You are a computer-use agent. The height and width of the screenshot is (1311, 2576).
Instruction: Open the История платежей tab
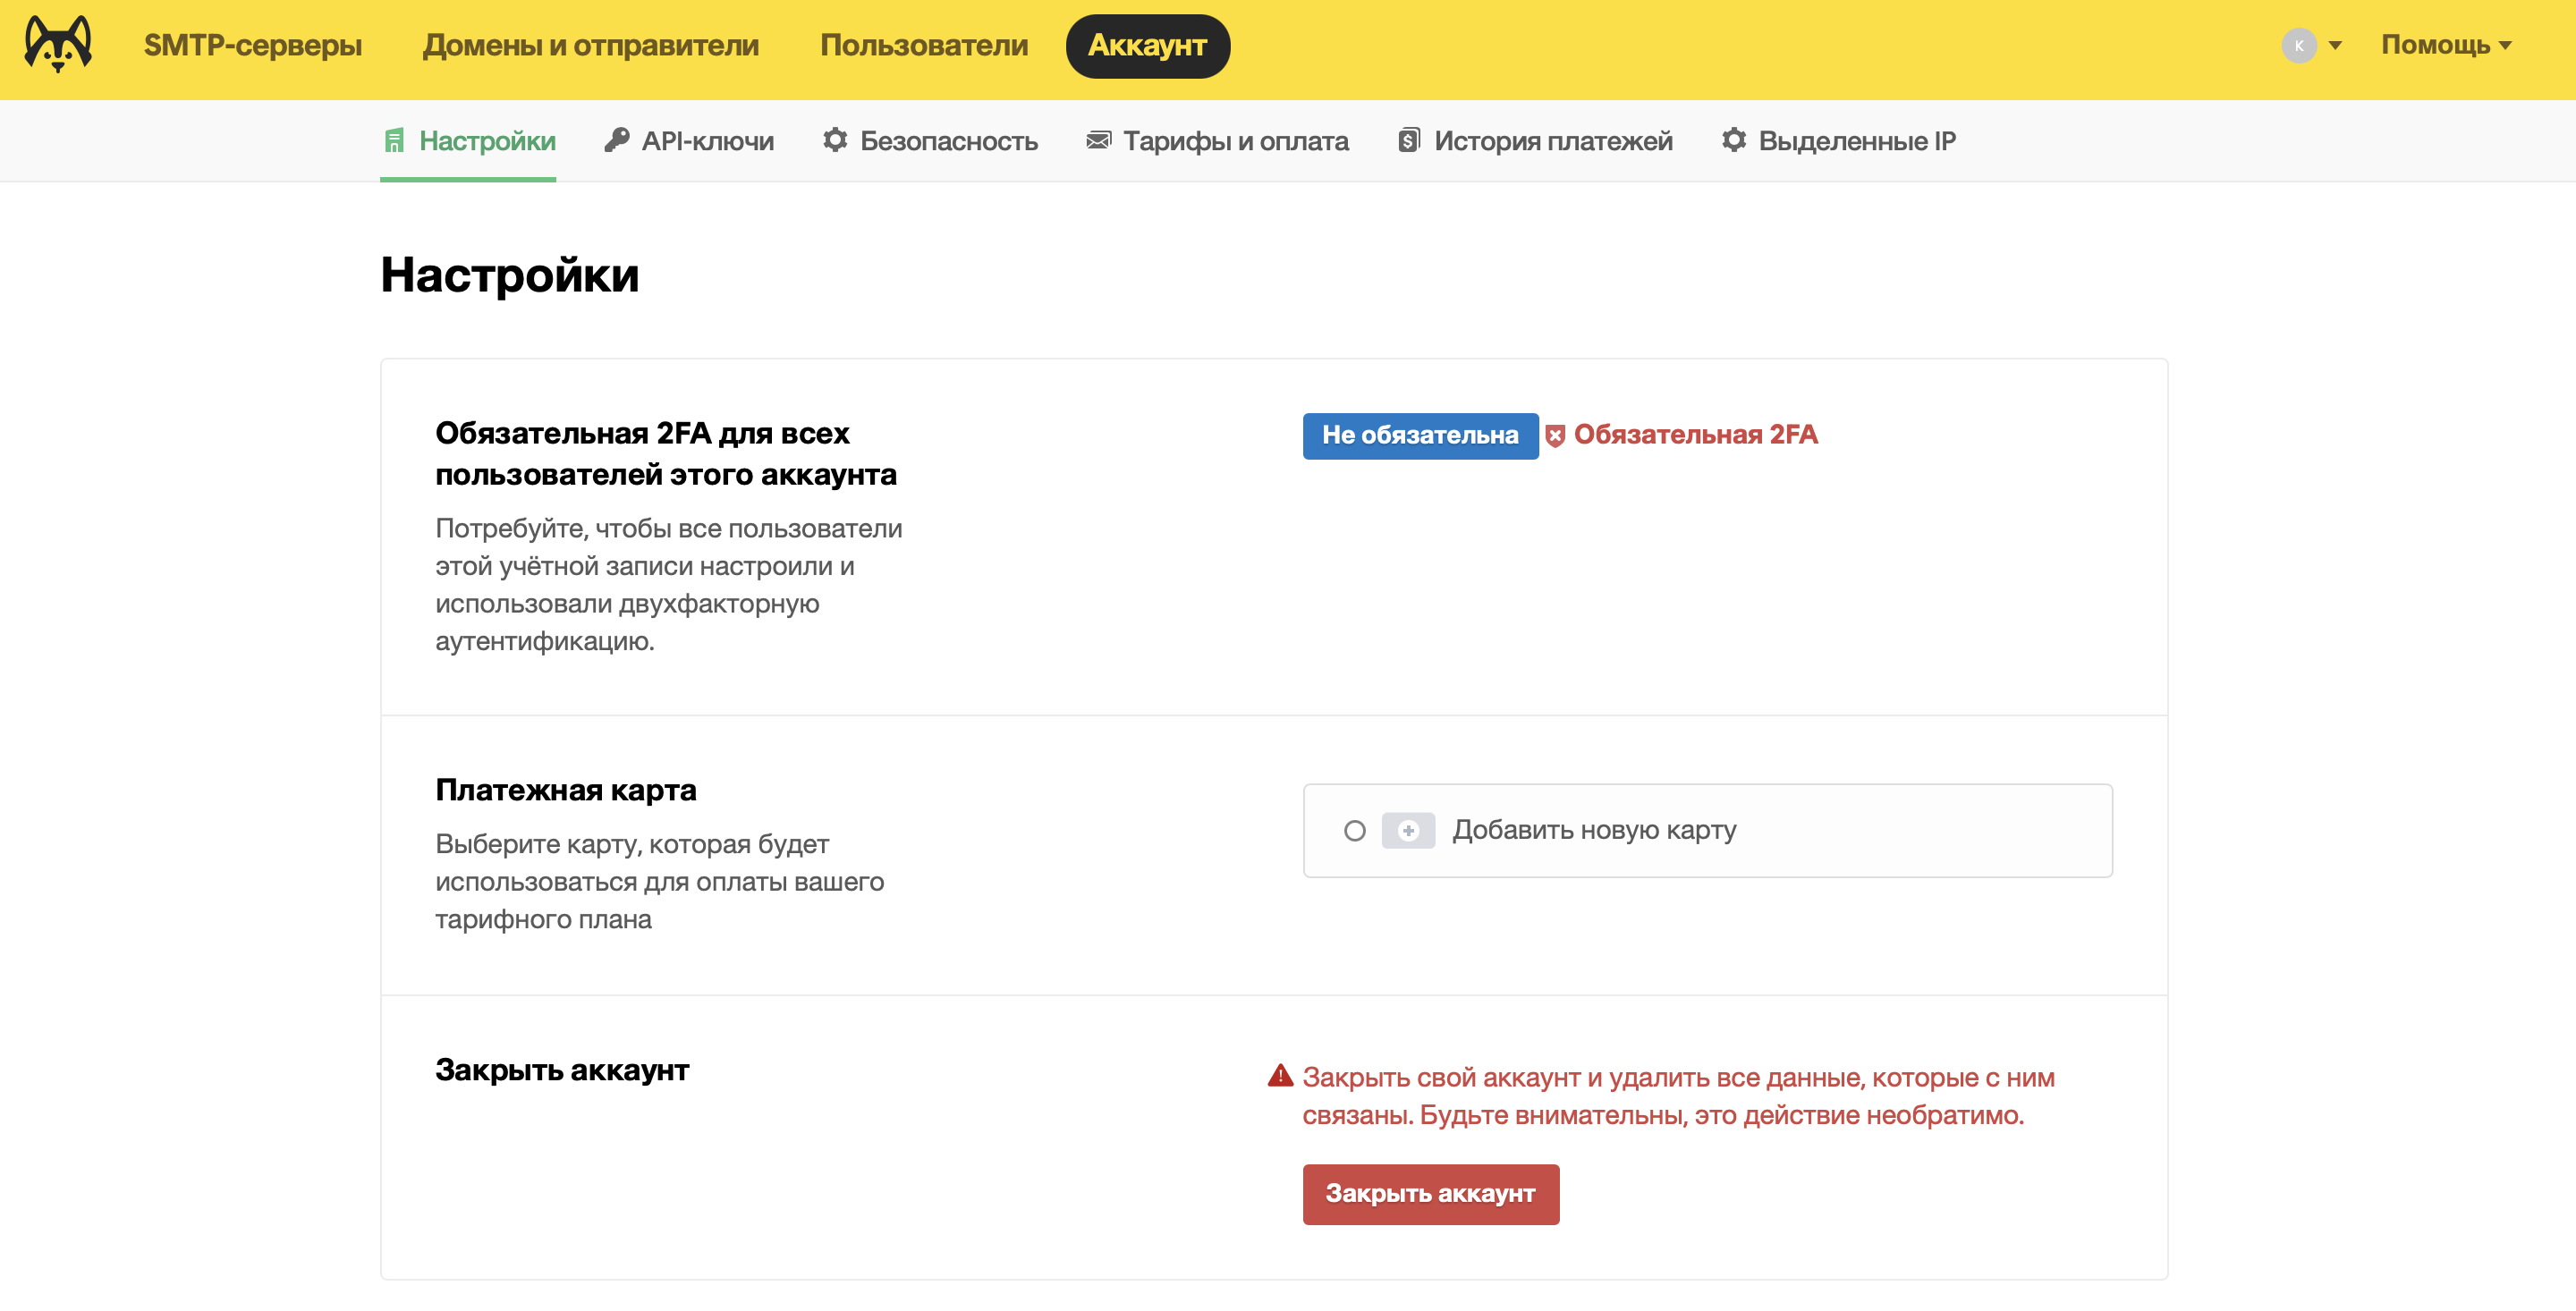coord(1535,141)
